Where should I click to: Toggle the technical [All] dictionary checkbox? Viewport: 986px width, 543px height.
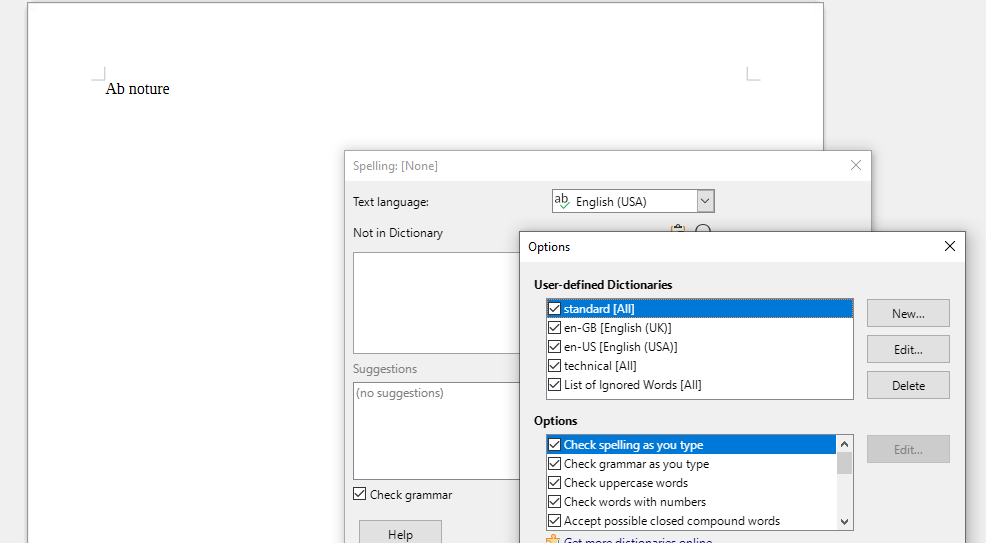(x=554, y=365)
